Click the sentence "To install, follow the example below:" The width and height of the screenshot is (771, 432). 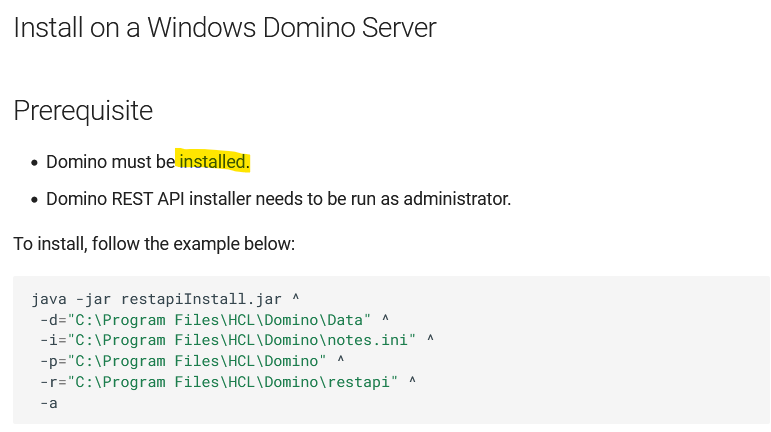154,244
